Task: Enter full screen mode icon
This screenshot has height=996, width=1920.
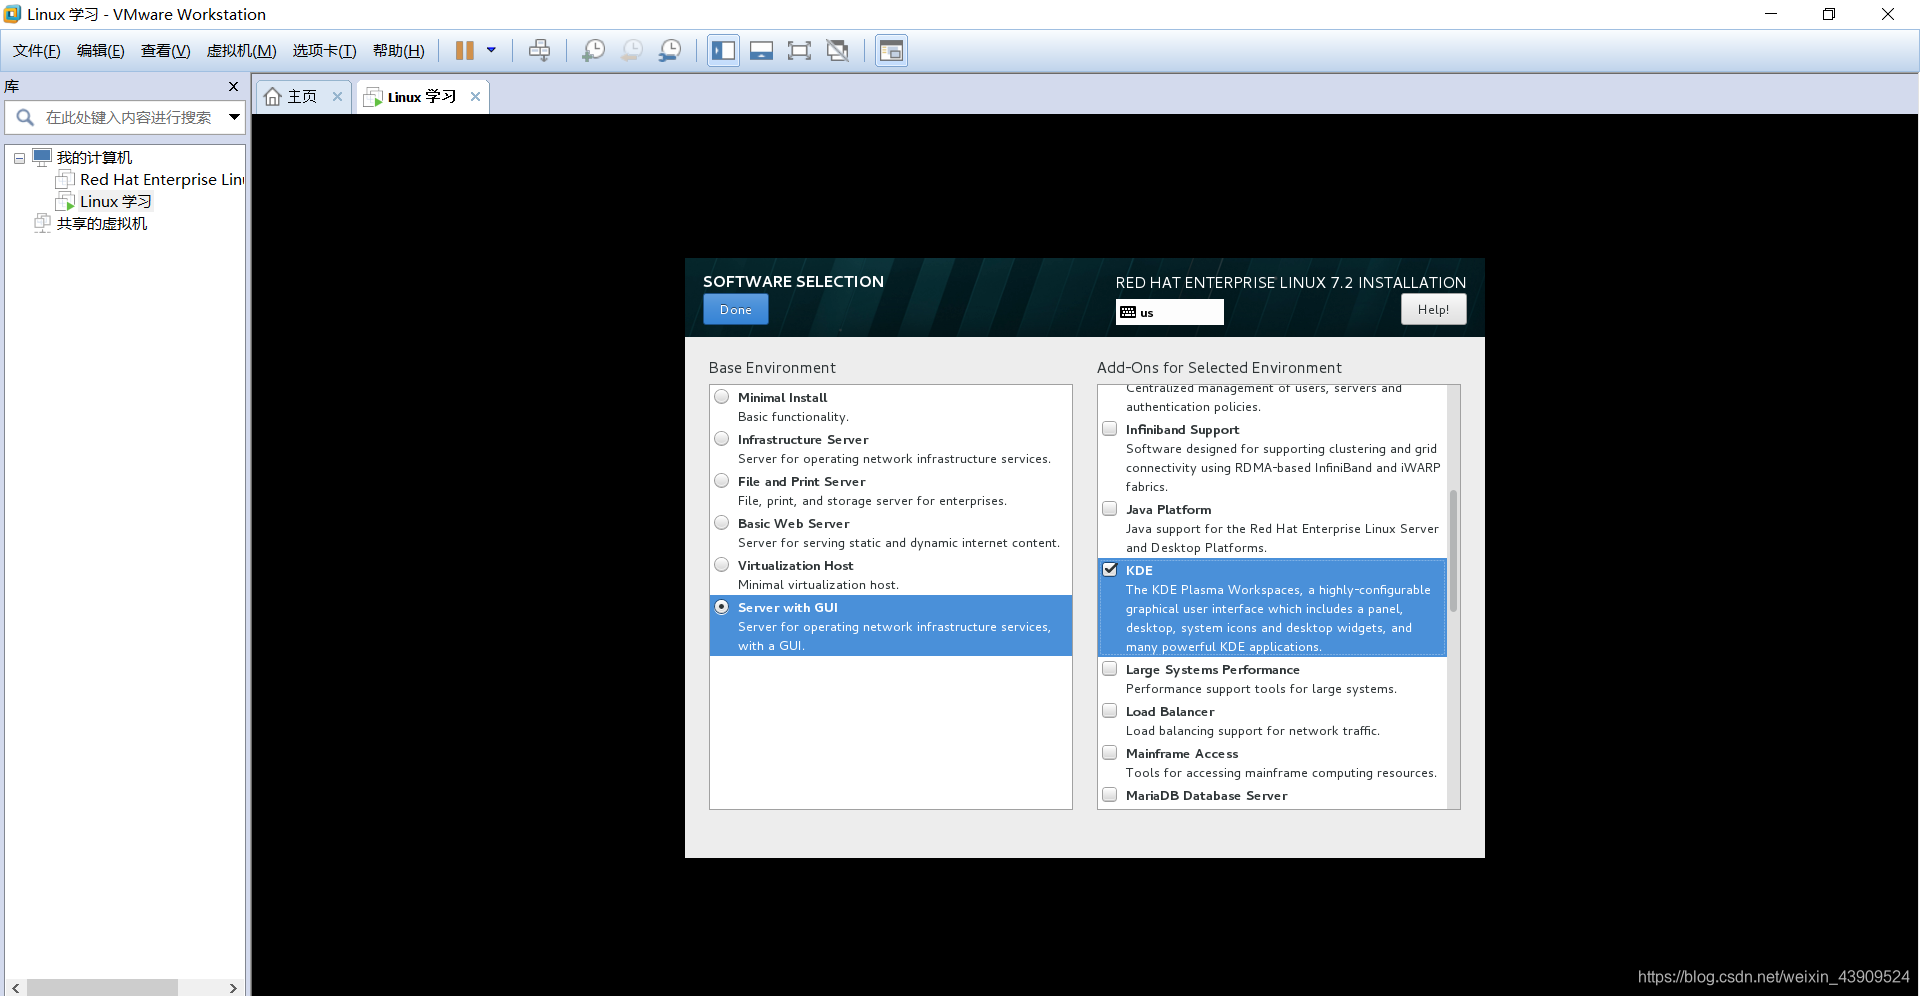Action: (x=799, y=50)
